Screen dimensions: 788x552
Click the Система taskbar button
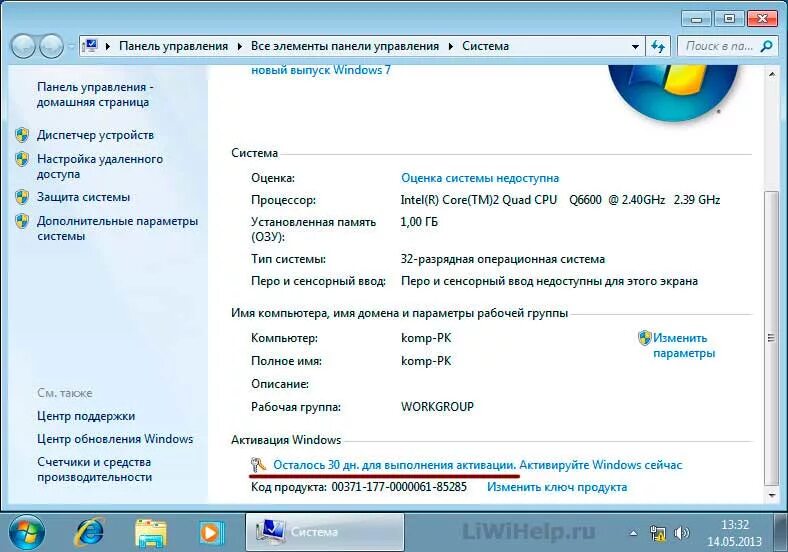tap(325, 532)
